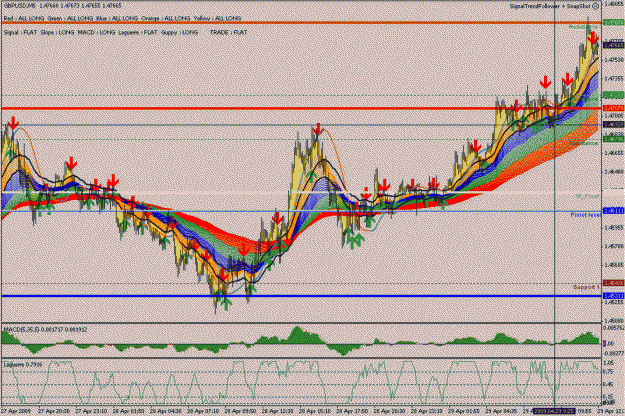The image size is (625, 416).
Task: Click the red sell arrow at the chart's first bars
Action: [13, 123]
